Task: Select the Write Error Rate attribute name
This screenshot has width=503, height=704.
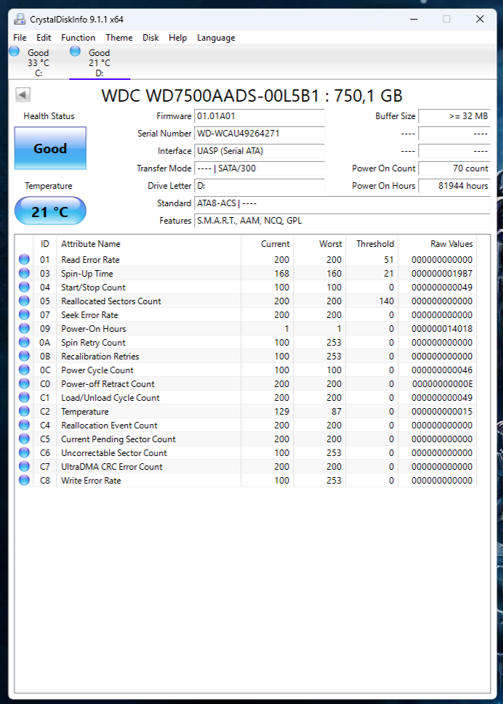Action: [91, 480]
